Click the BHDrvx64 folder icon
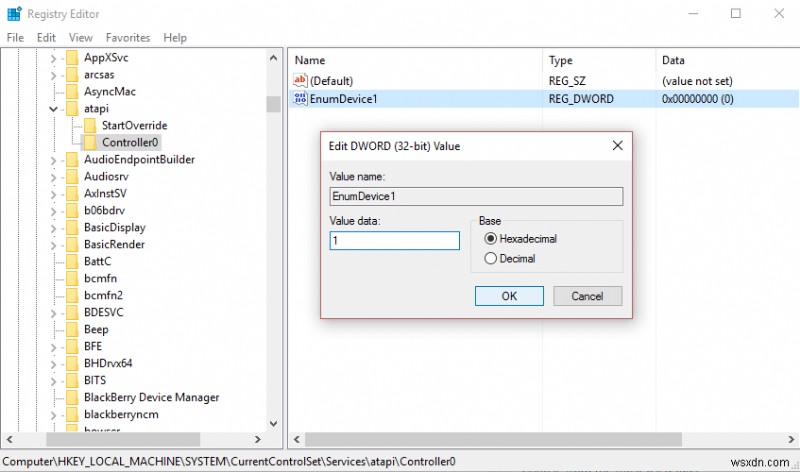This screenshot has width=800, height=472. [x=72, y=363]
